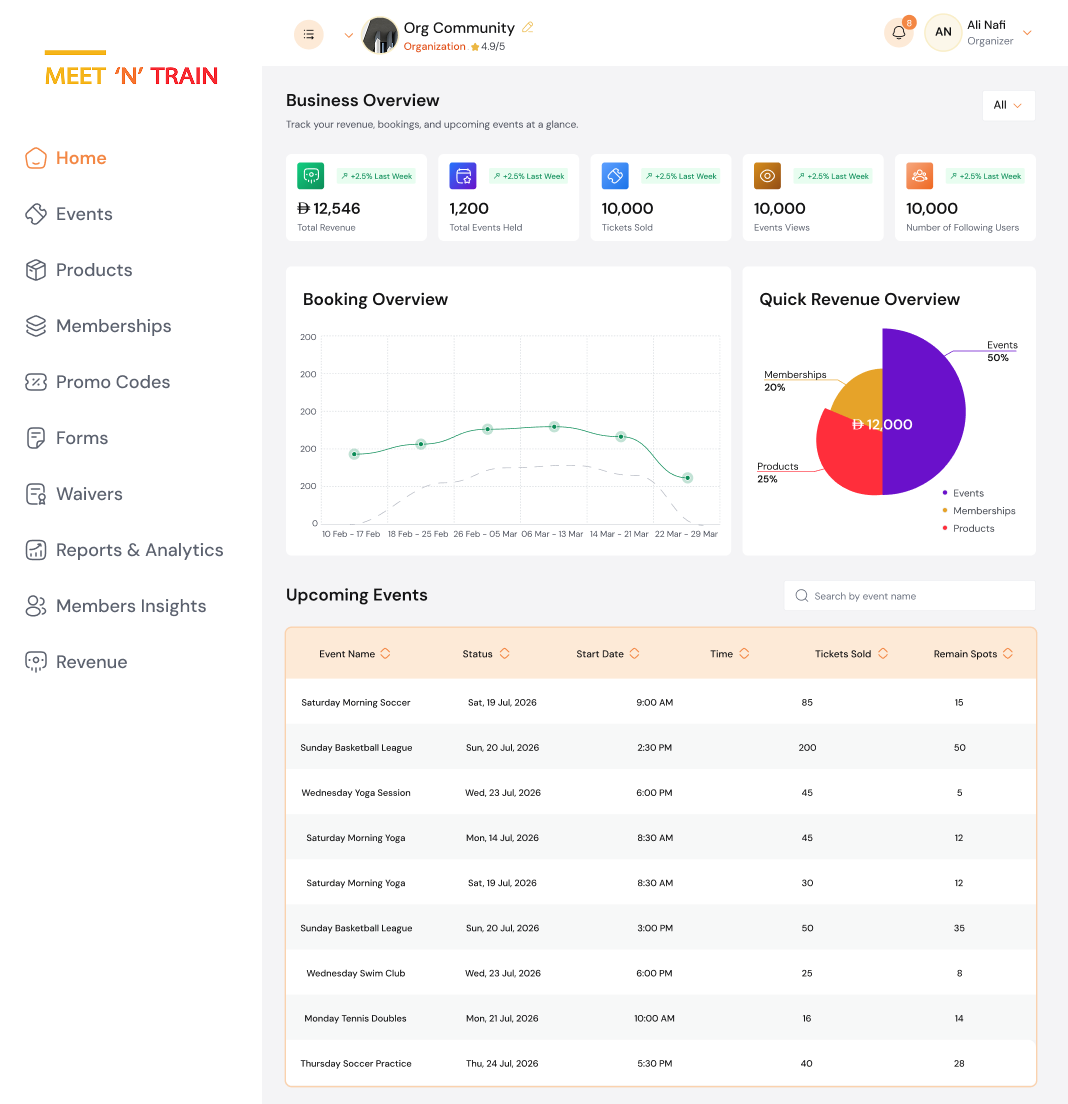Click the Products legend entry

pyautogui.click(x=969, y=528)
